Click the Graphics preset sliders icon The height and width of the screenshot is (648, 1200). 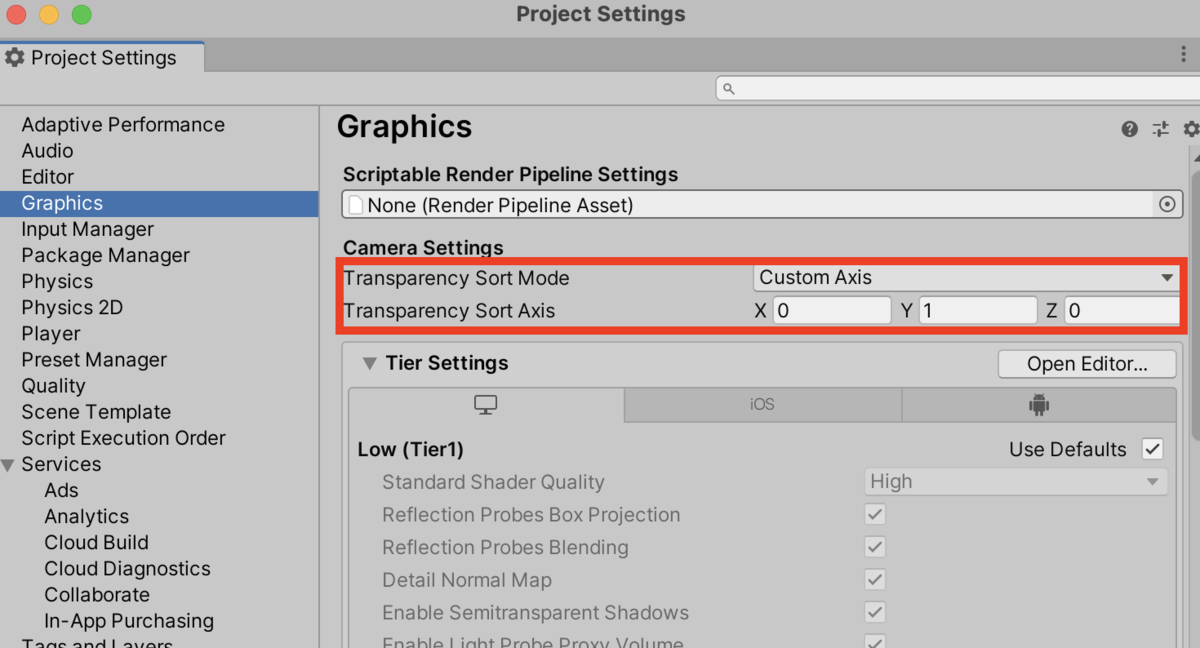click(x=1160, y=129)
